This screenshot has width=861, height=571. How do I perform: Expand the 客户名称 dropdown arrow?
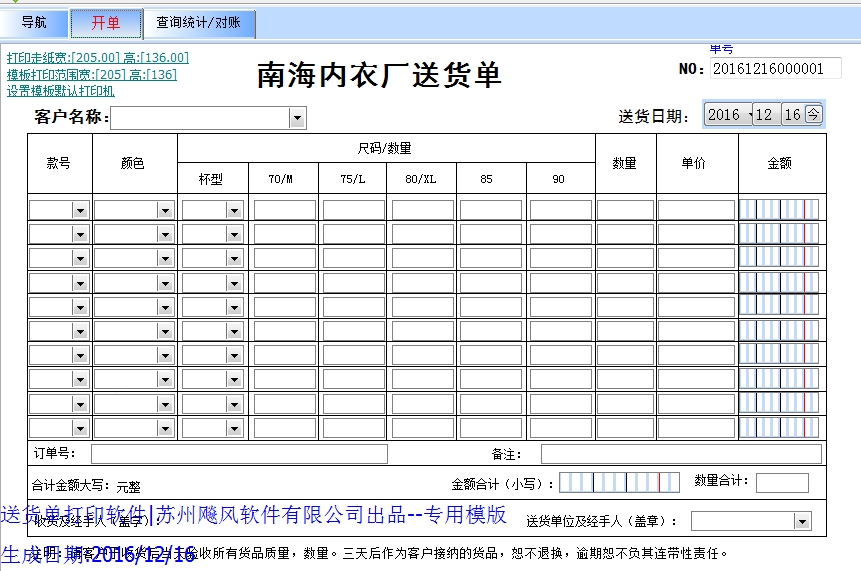(297, 118)
